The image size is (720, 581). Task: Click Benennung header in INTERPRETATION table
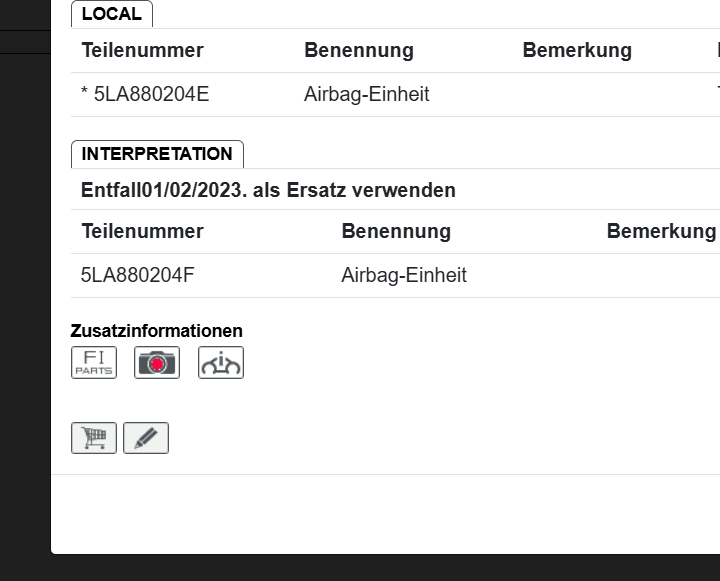pos(396,231)
